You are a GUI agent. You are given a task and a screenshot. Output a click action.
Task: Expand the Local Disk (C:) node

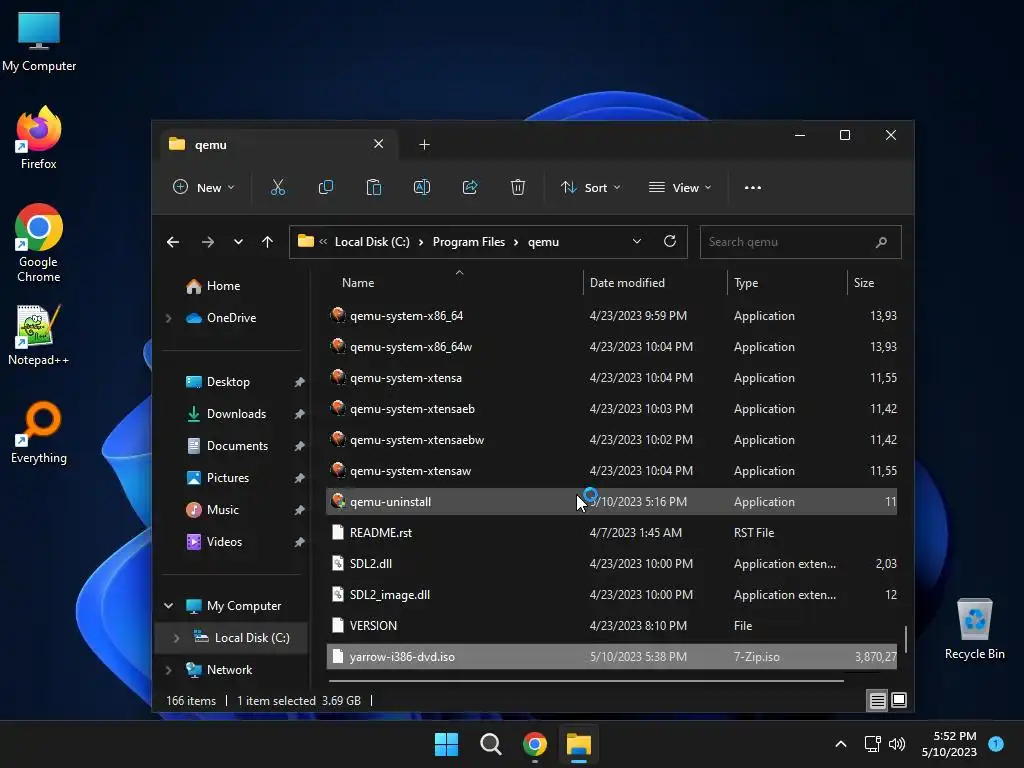[x=176, y=638]
